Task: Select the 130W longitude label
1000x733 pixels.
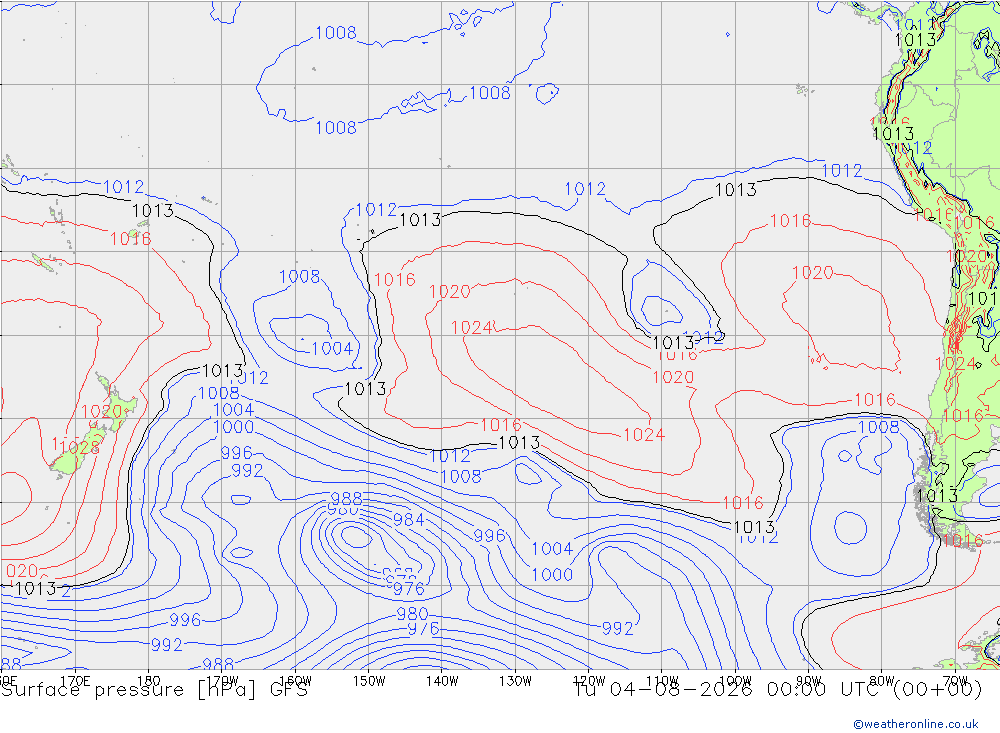Action: click(x=515, y=681)
